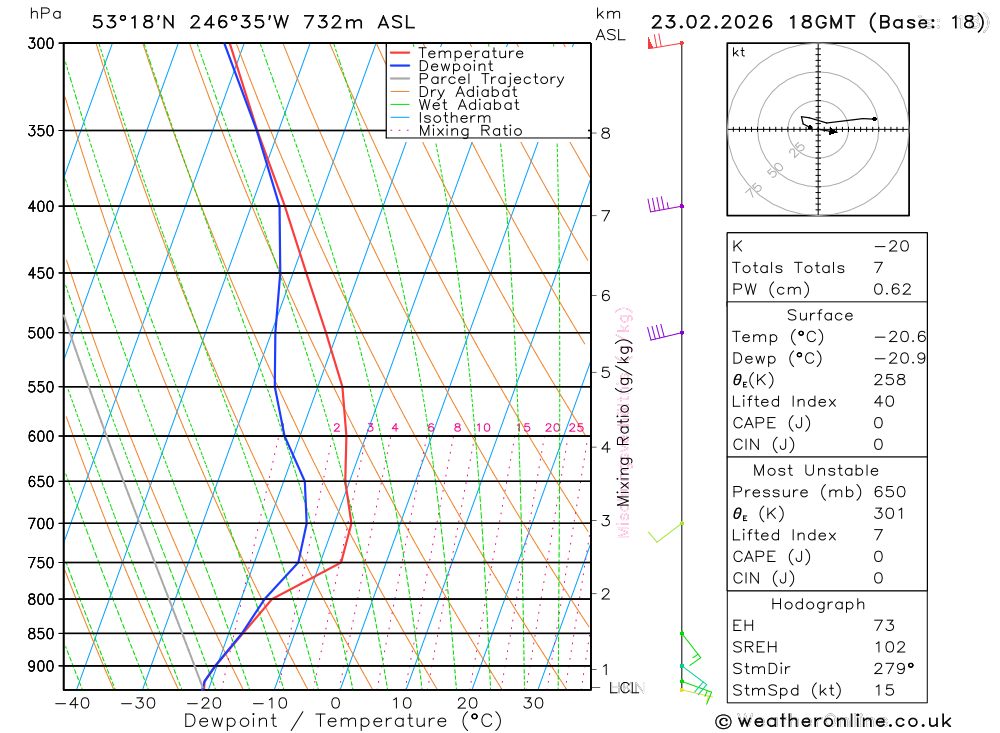Click the LCL level marker label
The width and height of the screenshot is (1000, 733).
coord(622,688)
